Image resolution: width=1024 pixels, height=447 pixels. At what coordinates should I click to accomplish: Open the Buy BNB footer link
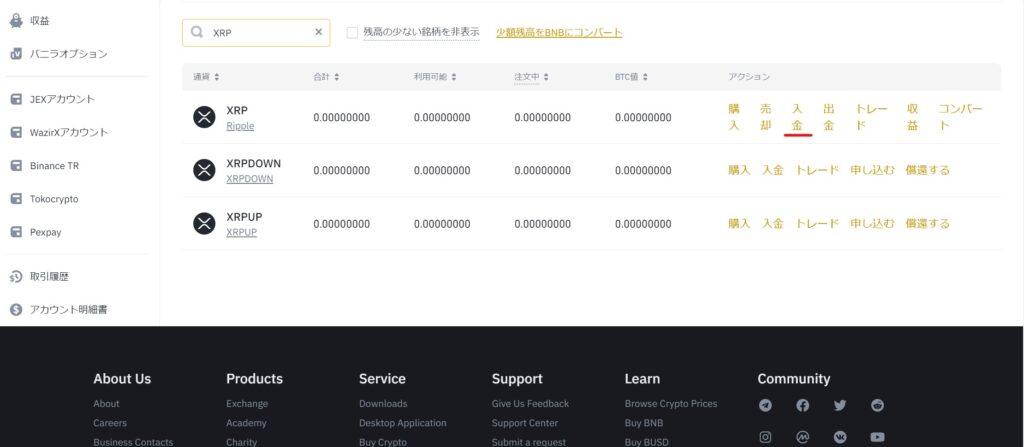point(644,423)
